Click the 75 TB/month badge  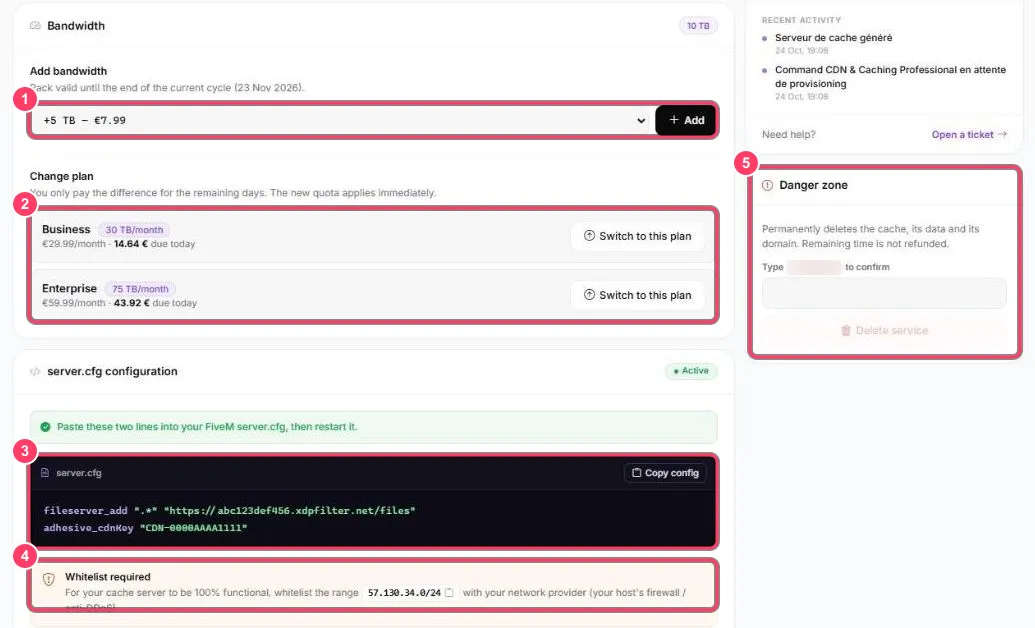[140, 289]
